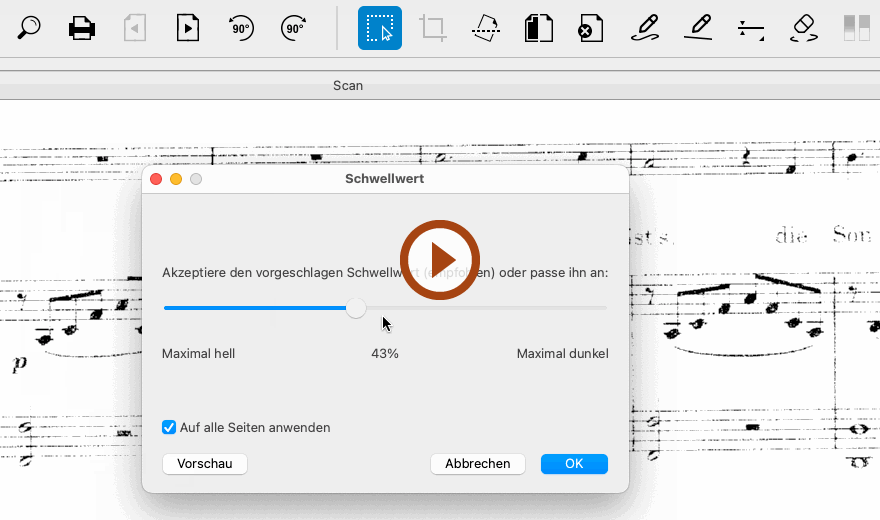Select the crop tool
Viewport: 880px width, 520px height.
tap(433, 28)
